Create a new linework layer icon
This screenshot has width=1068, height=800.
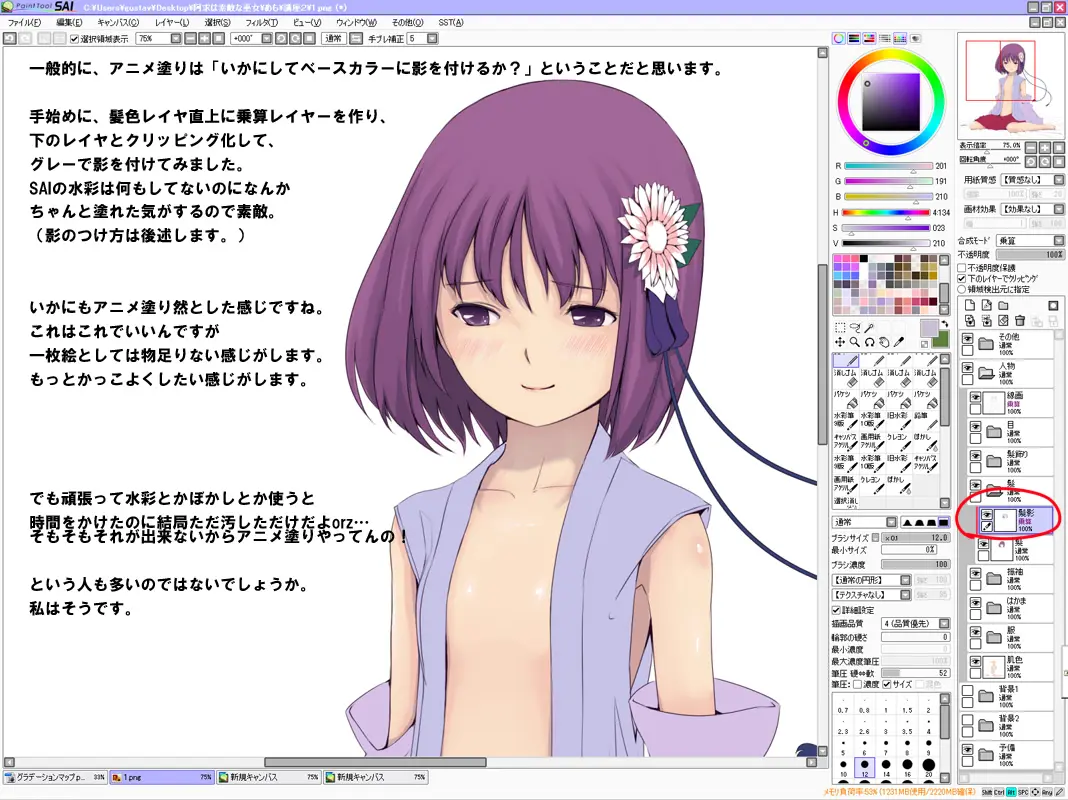(986, 305)
